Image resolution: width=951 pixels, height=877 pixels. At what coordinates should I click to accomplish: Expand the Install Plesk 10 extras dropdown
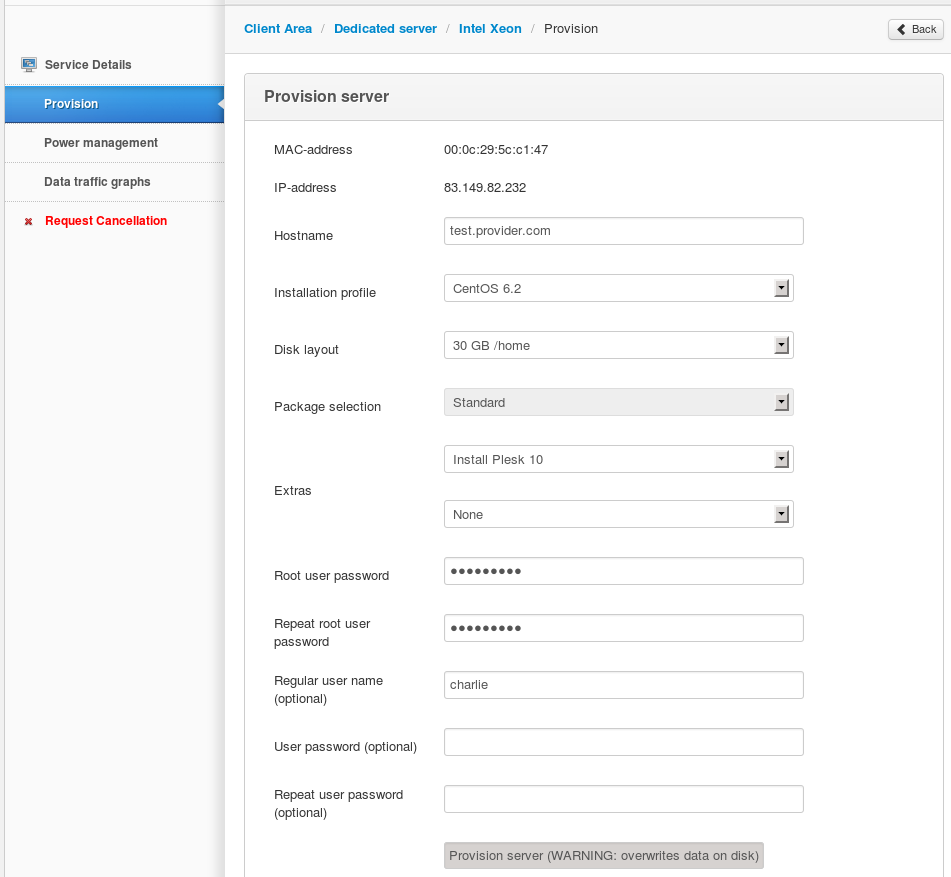619,459
